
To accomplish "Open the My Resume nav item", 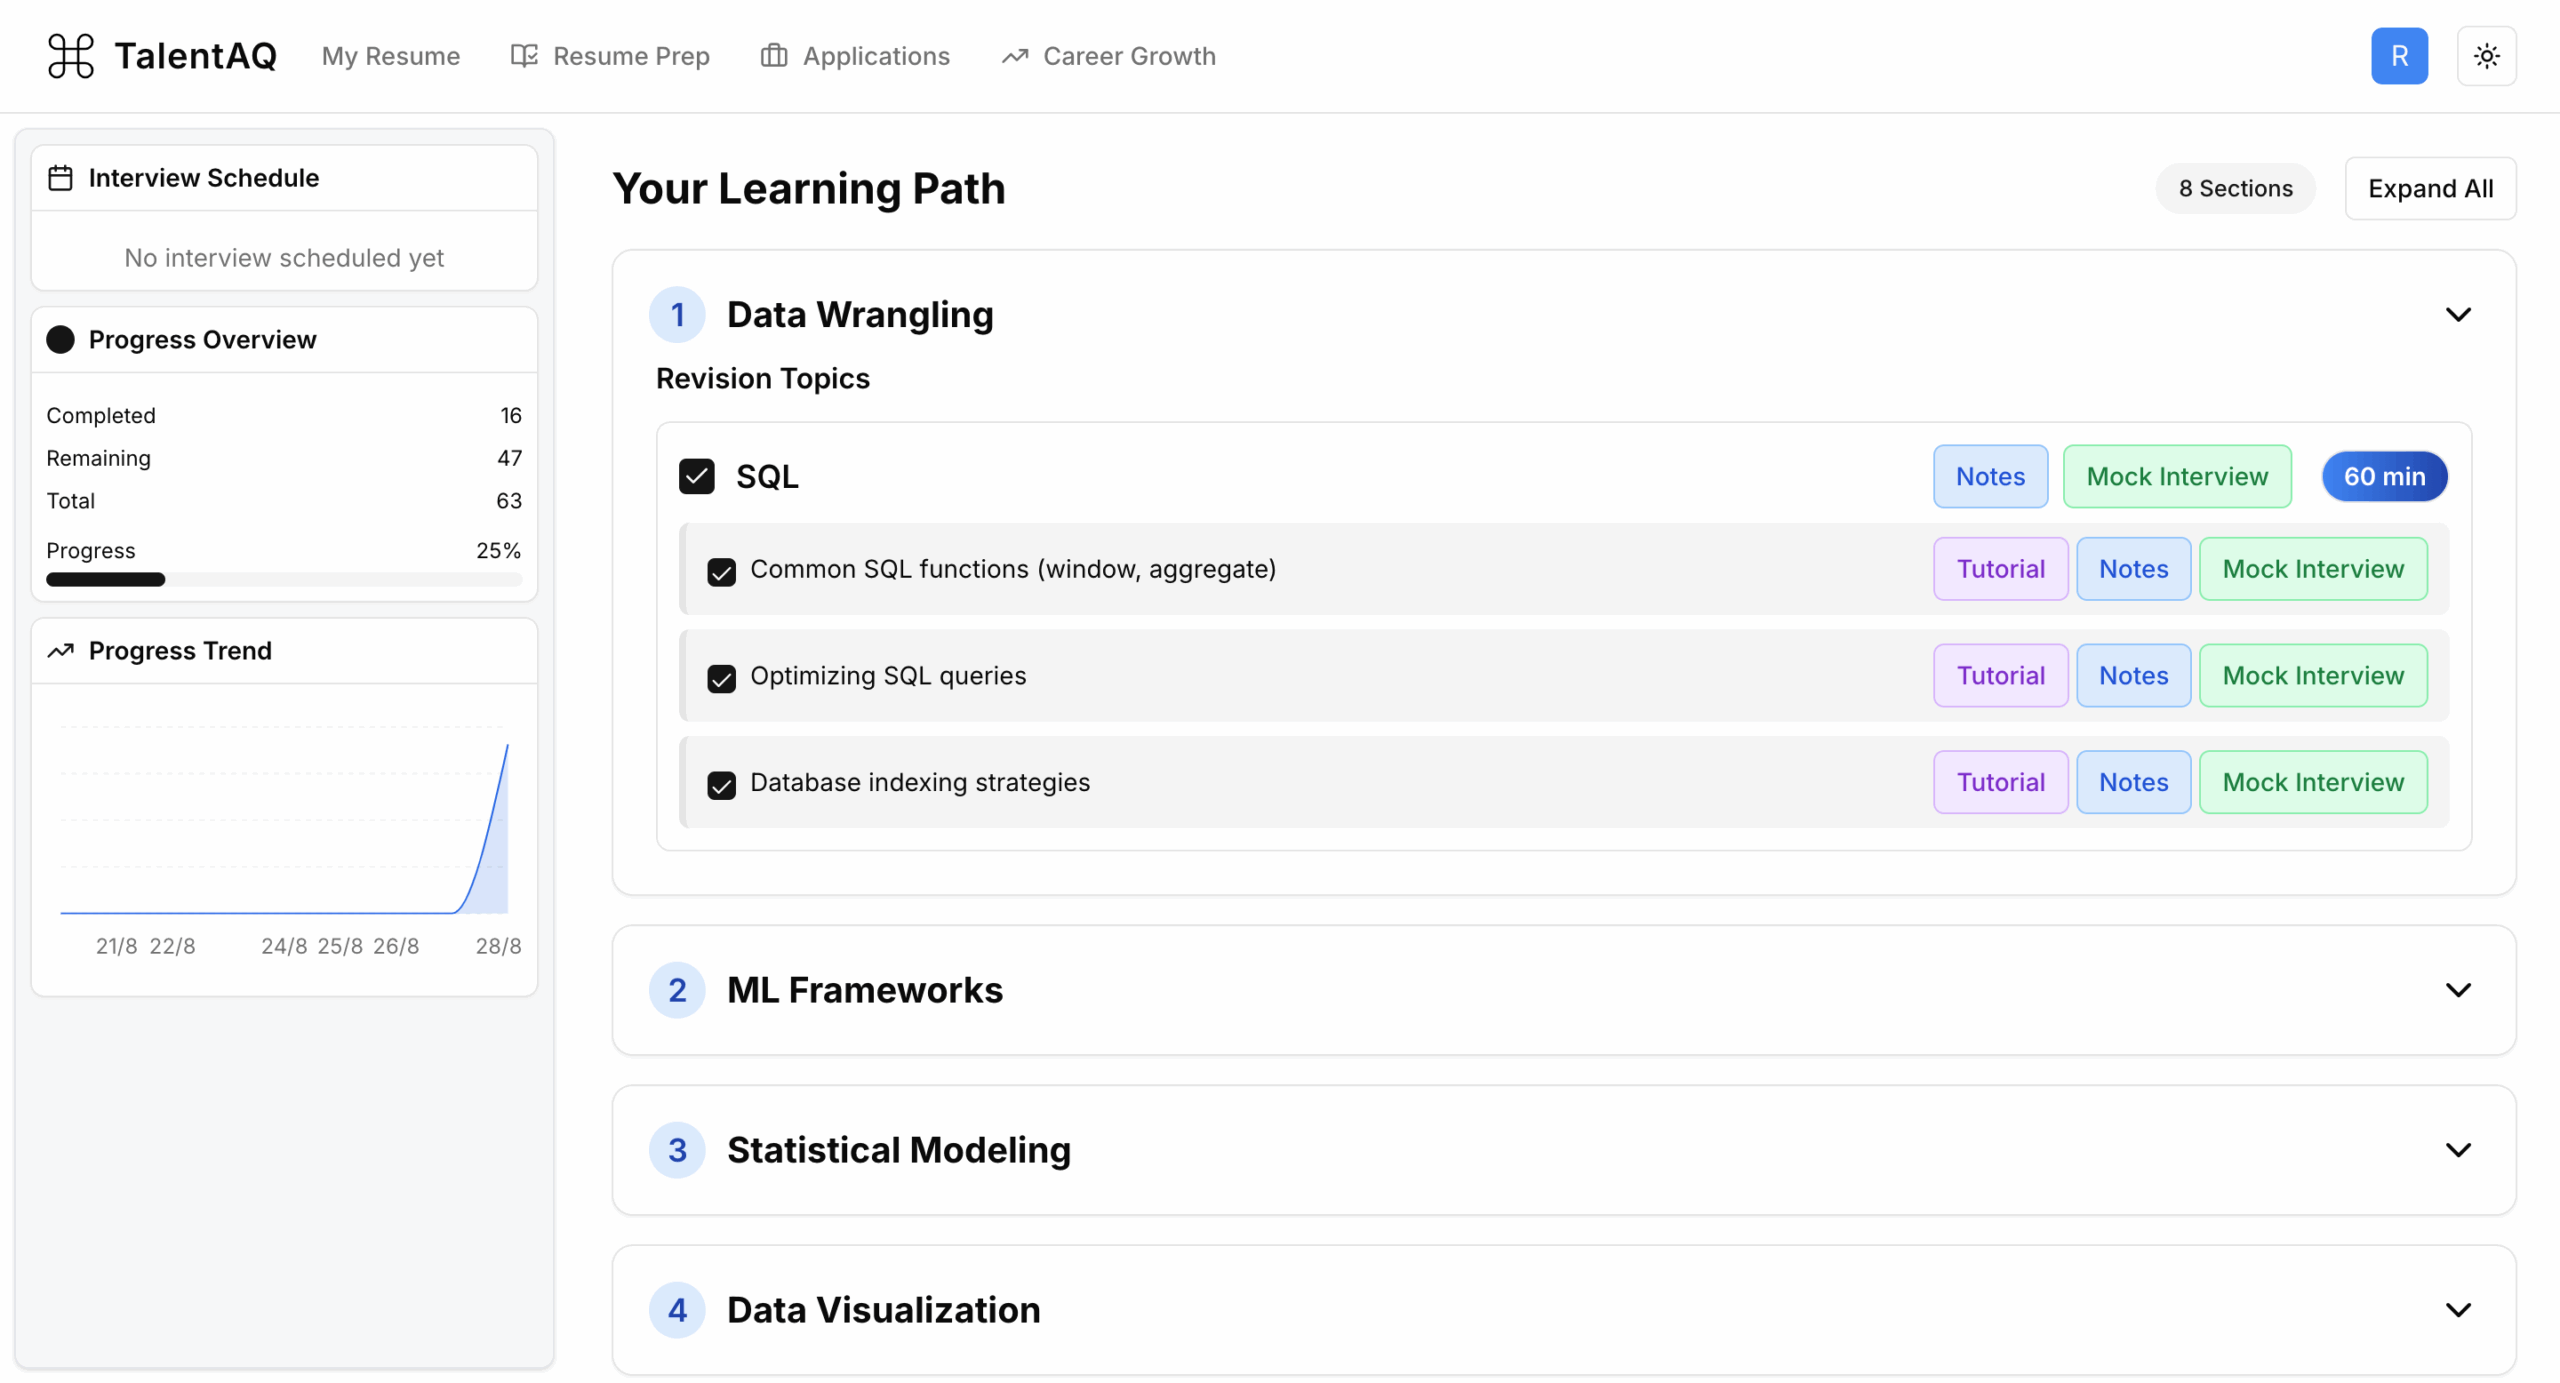I will [391, 56].
